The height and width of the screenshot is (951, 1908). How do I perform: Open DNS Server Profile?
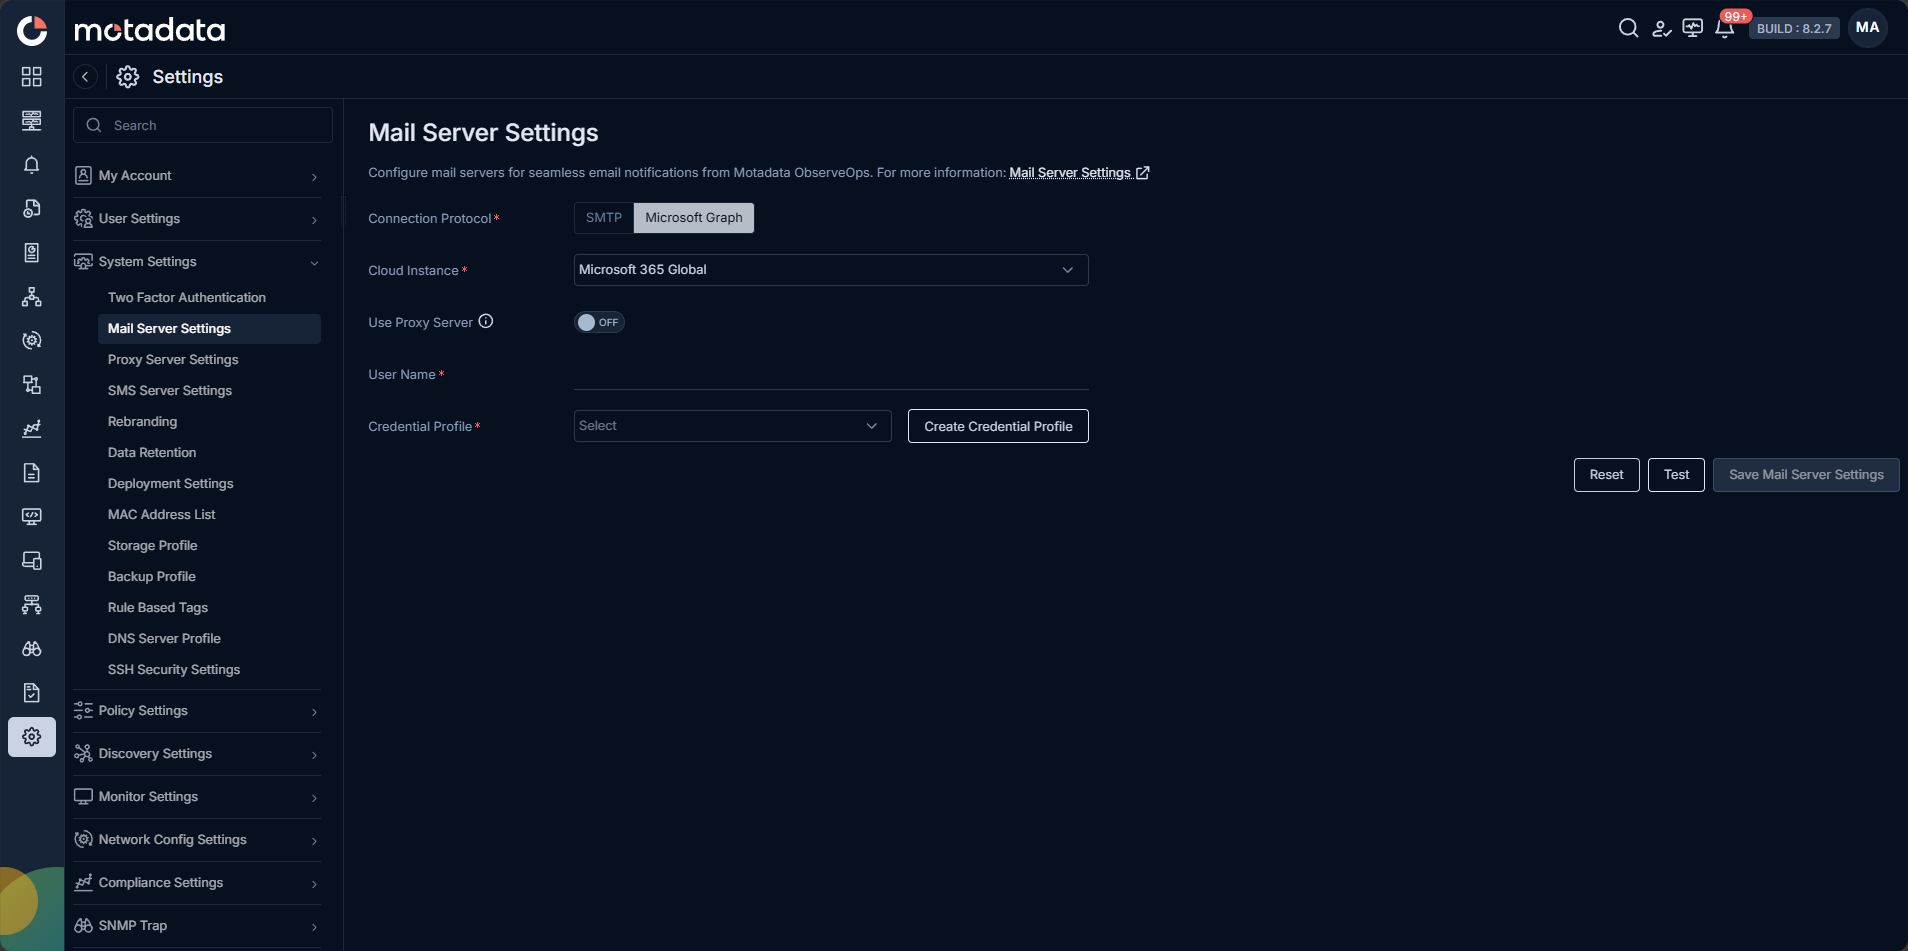[x=209, y=639]
